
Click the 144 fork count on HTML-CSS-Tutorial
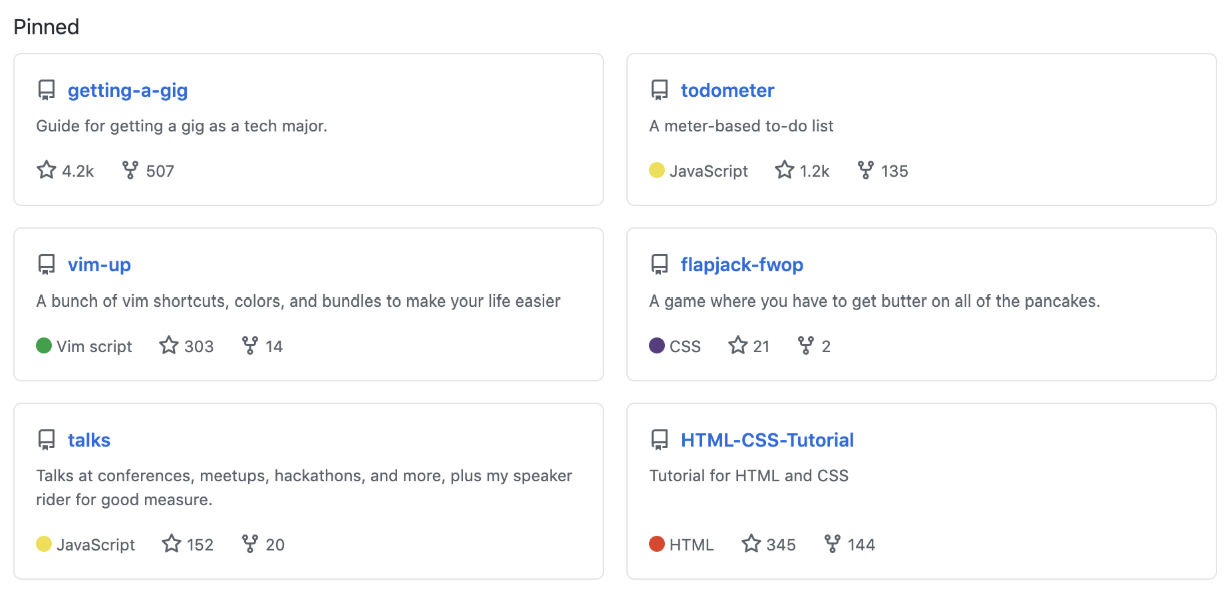pyautogui.click(x=862, y=544)
